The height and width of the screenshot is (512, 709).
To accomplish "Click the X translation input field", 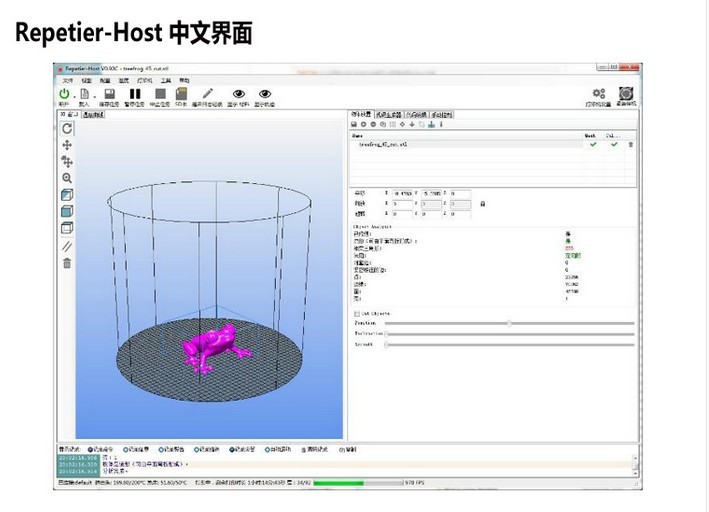I will pos(405,192).
